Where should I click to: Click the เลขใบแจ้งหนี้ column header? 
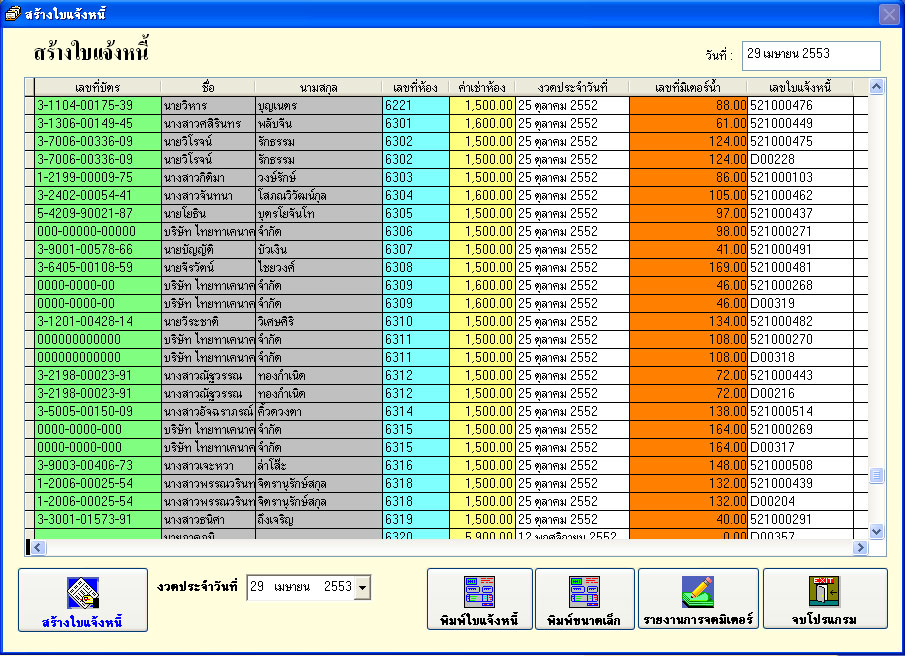pos(800,88)
